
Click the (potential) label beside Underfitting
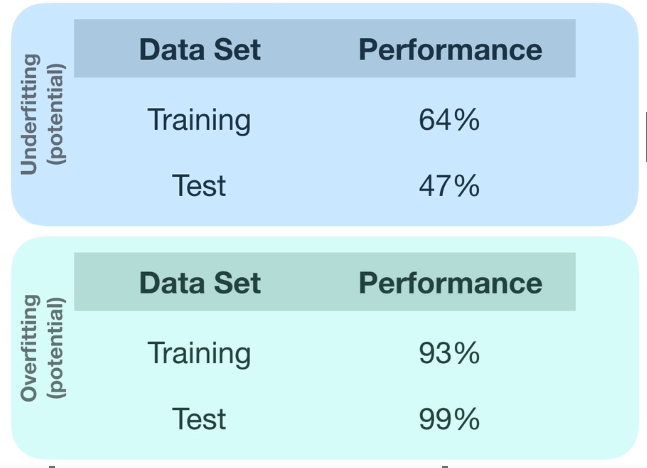coord(56,114)
